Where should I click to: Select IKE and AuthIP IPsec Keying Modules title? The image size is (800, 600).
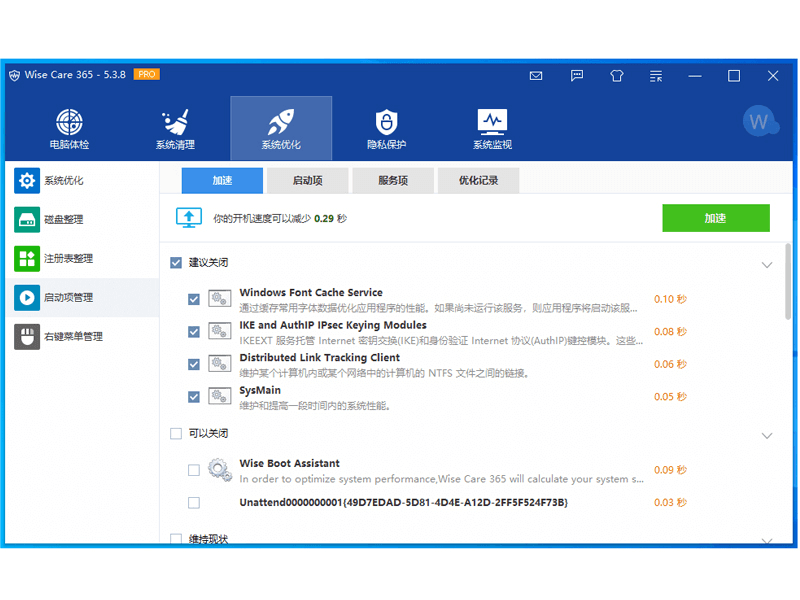[333, 325]
